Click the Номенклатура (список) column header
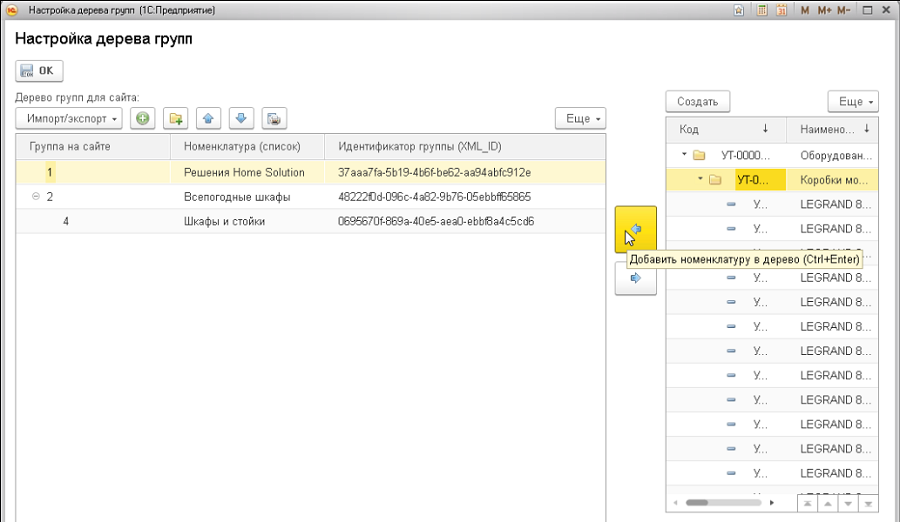The height and width of the screenshot is (522, 900). pyautogui.click(x=247, y=146)
